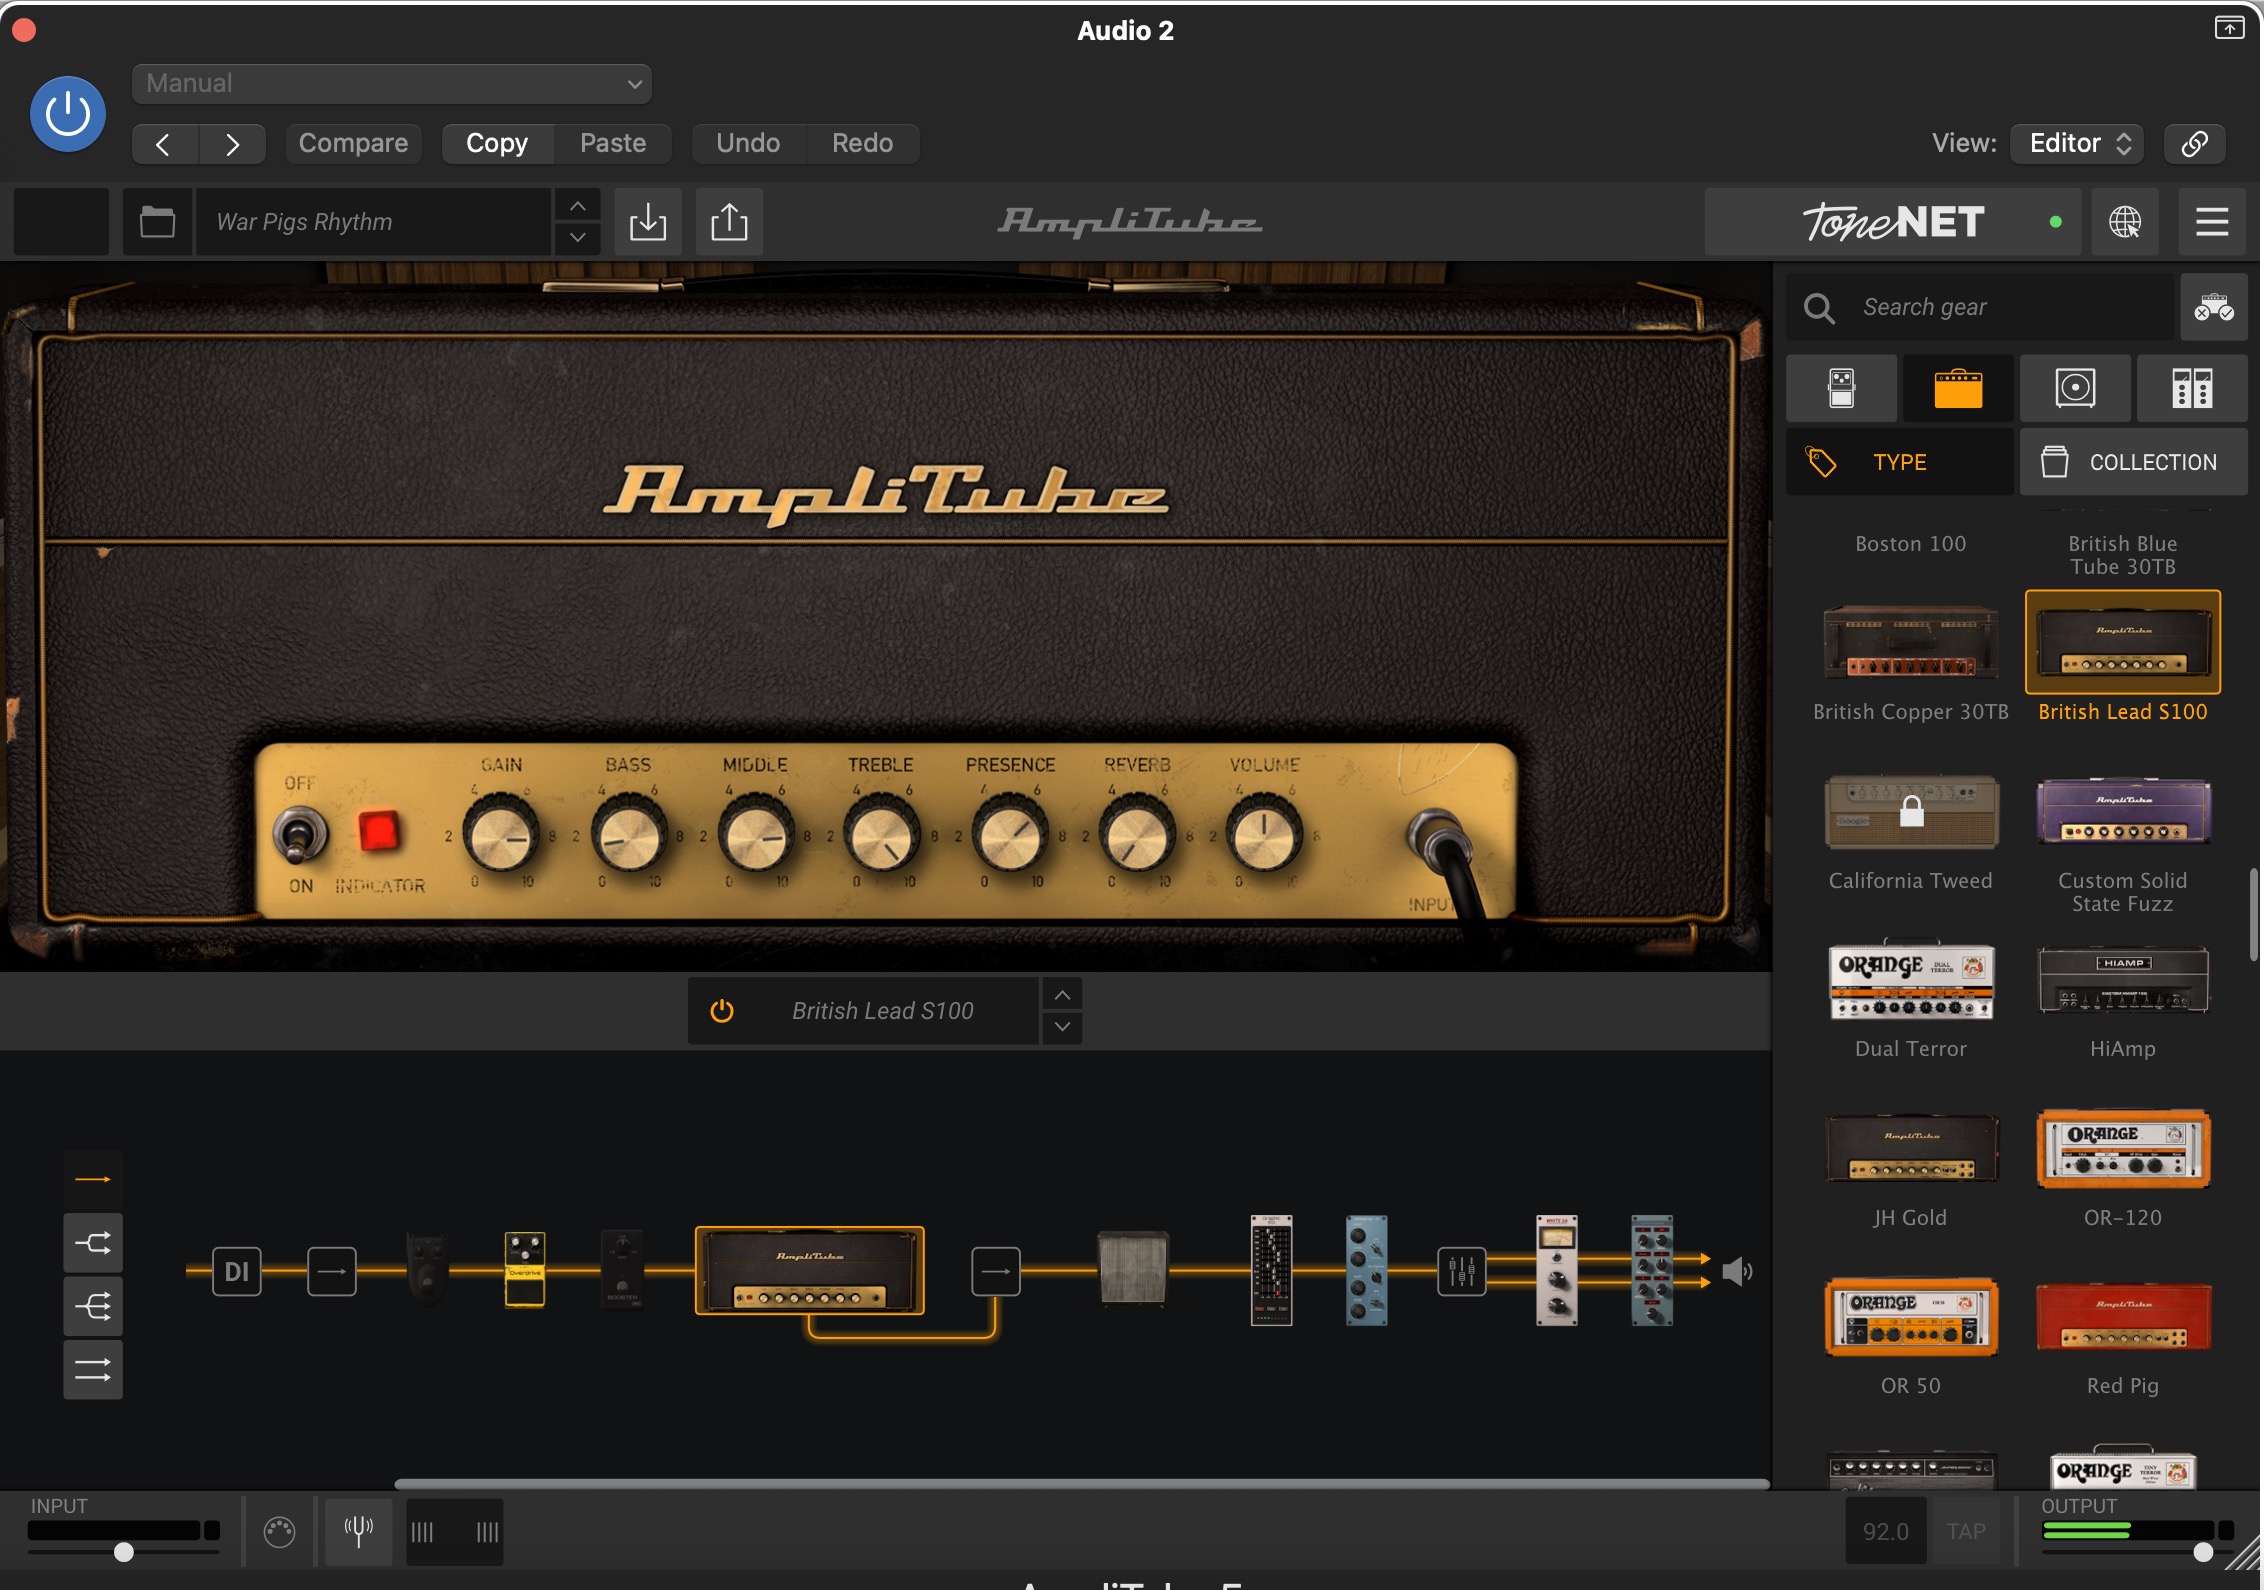Click the amp PRESENCE knob
2264x1590 pixels.
point(1010,836)
